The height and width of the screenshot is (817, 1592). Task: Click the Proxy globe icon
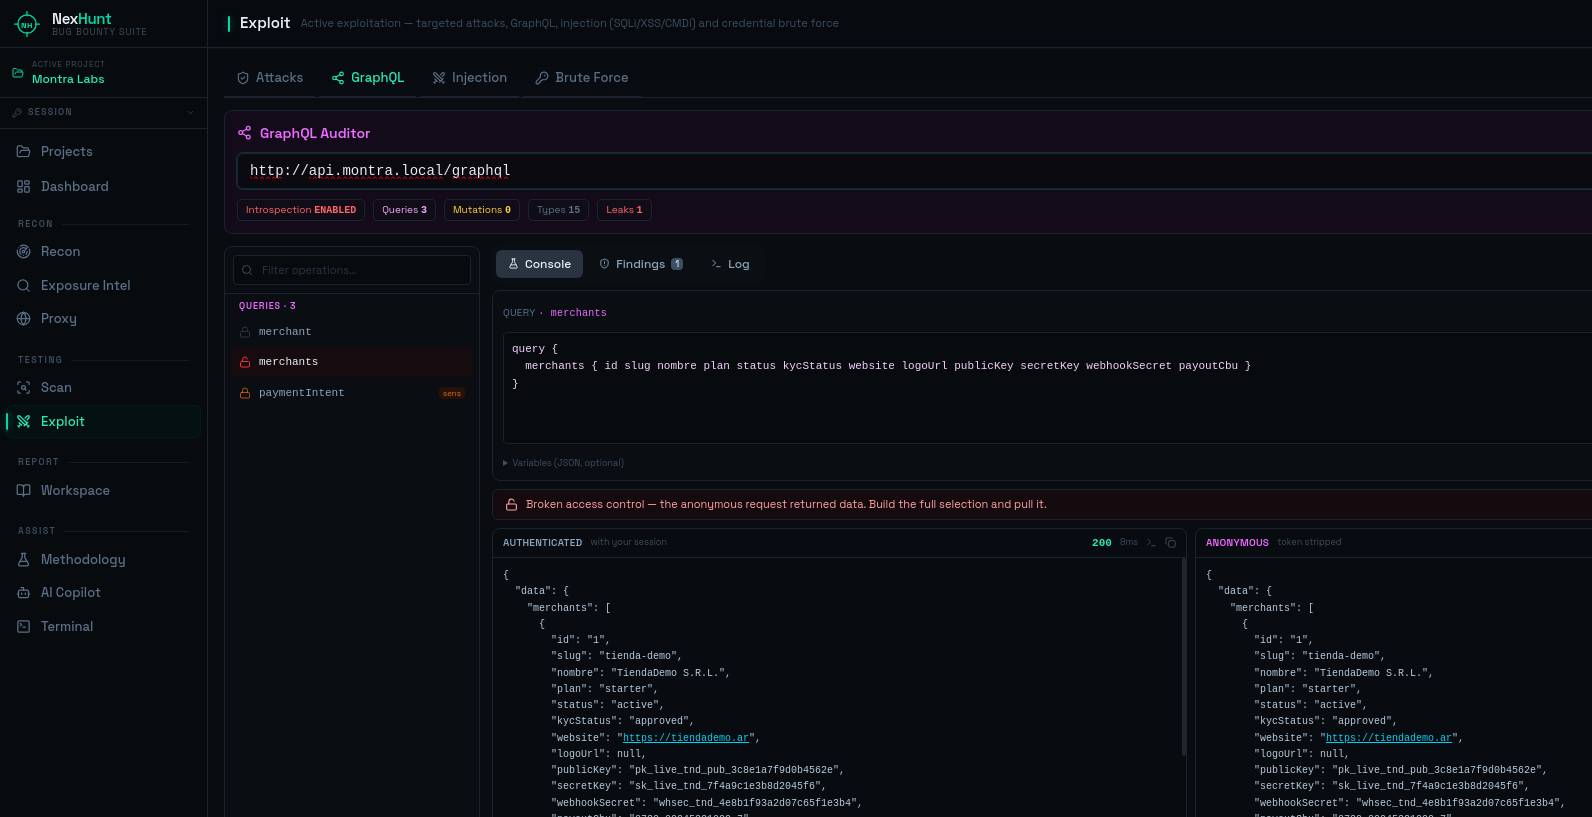point(23,318)
